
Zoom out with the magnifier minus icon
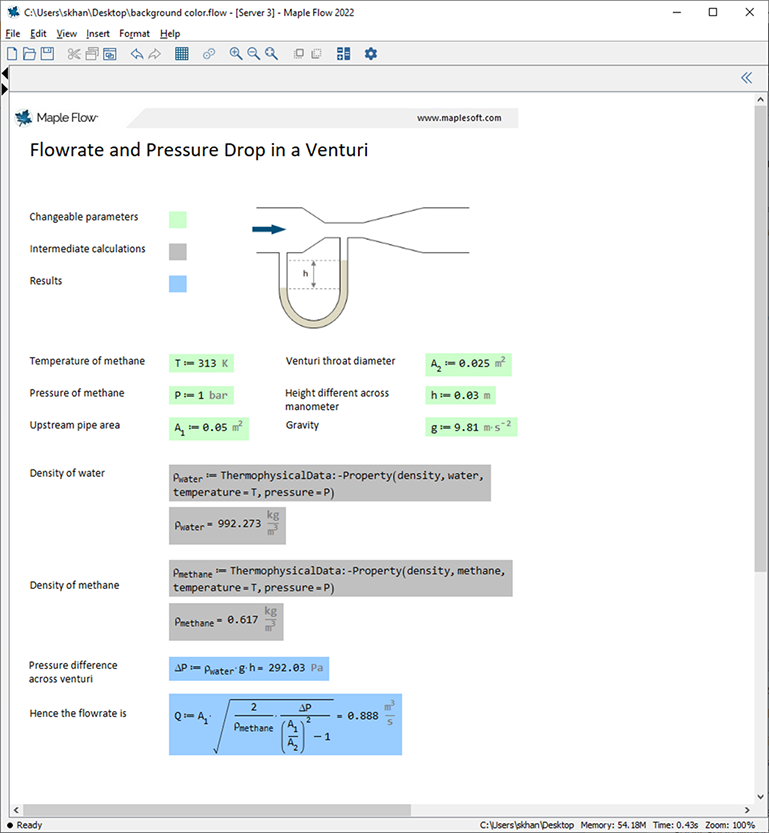[254, 54]
